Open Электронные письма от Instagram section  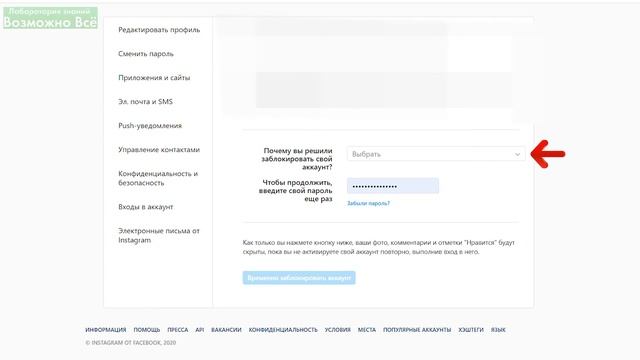tap(159, 236)
